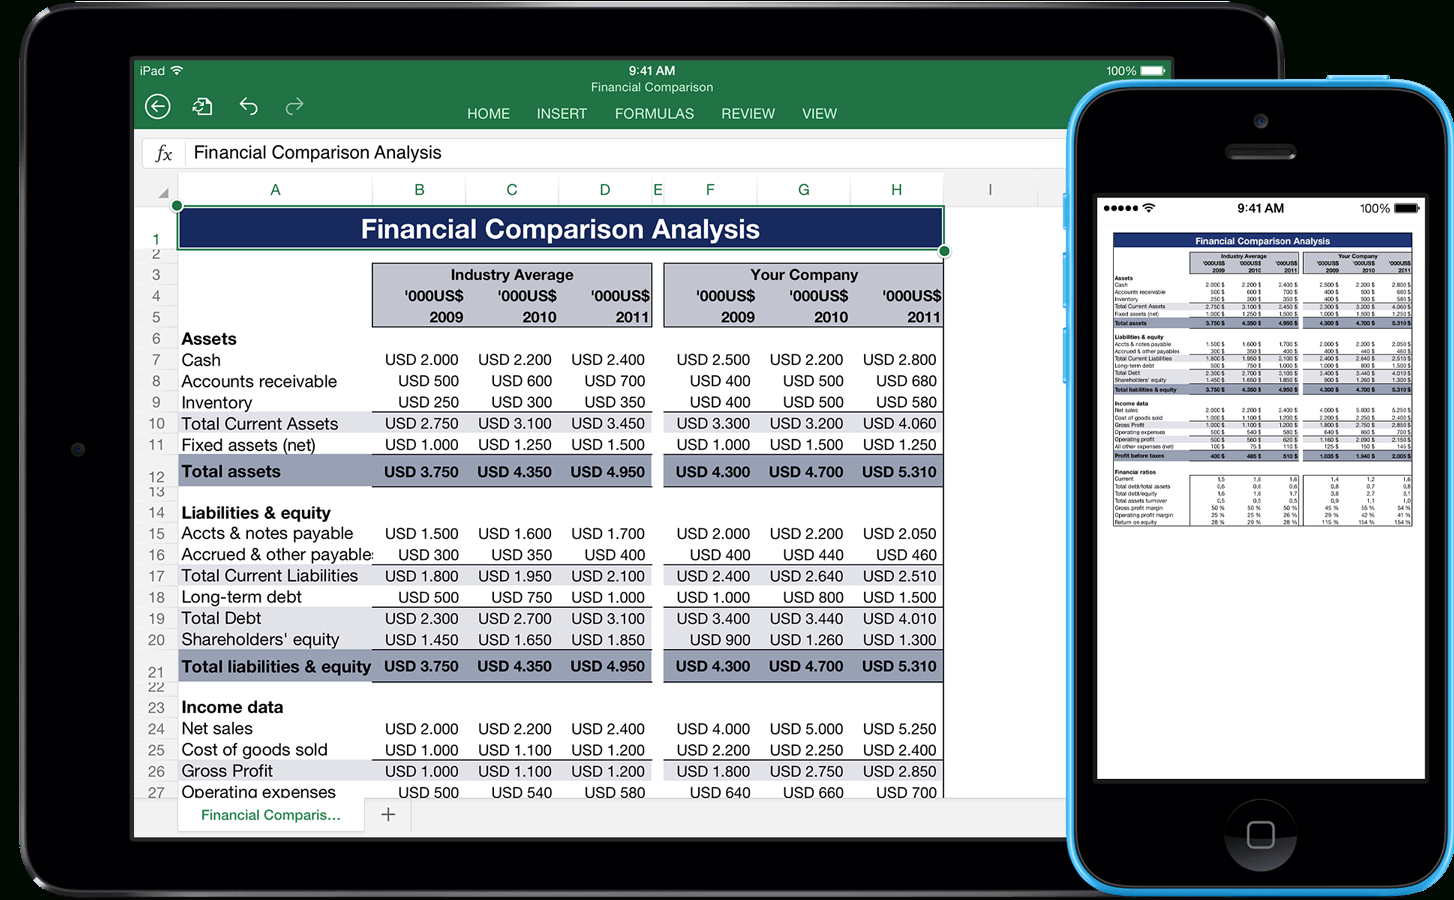Select row 12 by its row number
This screenshot has height=900, width=1454.
tap(157, 471)
